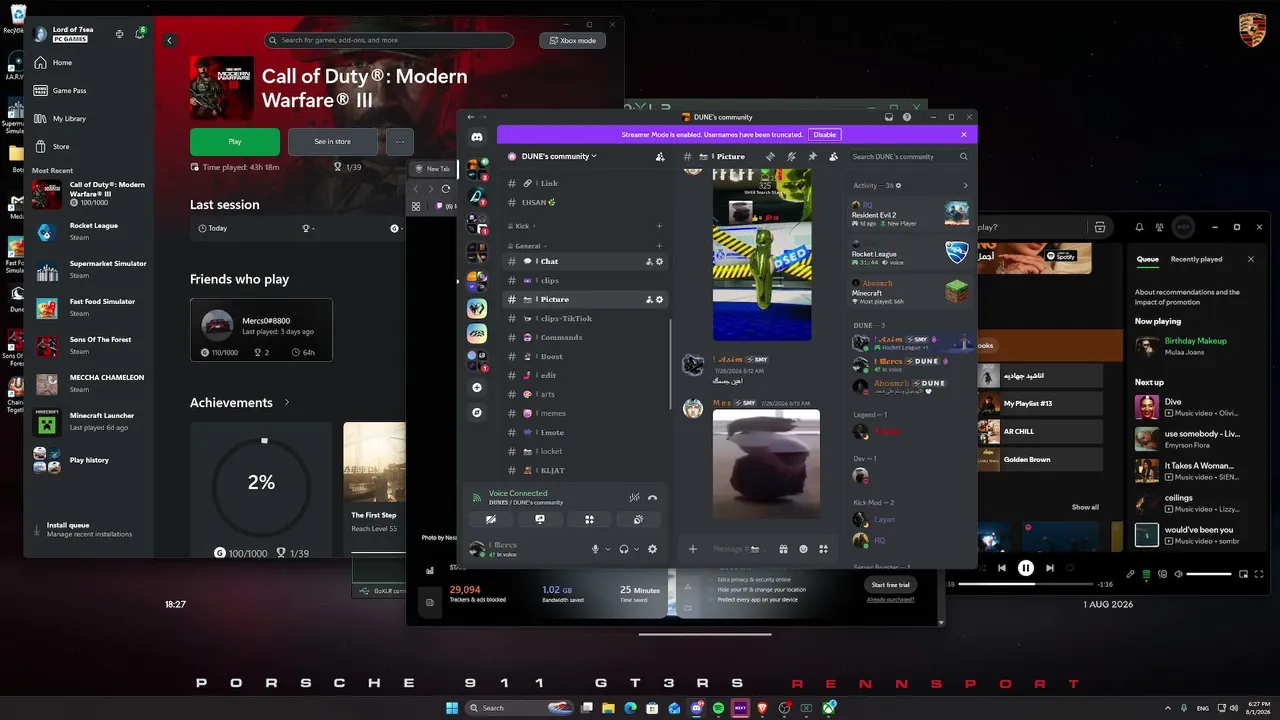This screenshot has width=1280, height=720.
Task: Toggle Discord camera in voice panel
Action: click(491, 520)
